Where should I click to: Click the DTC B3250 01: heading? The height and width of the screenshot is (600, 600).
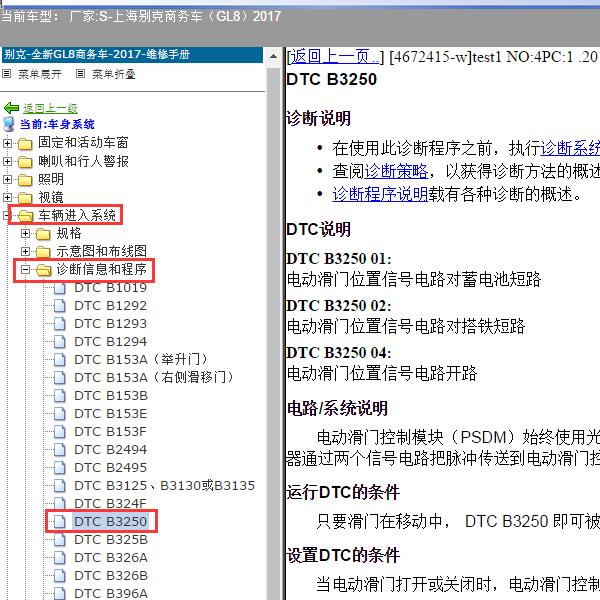click(339, 259)
